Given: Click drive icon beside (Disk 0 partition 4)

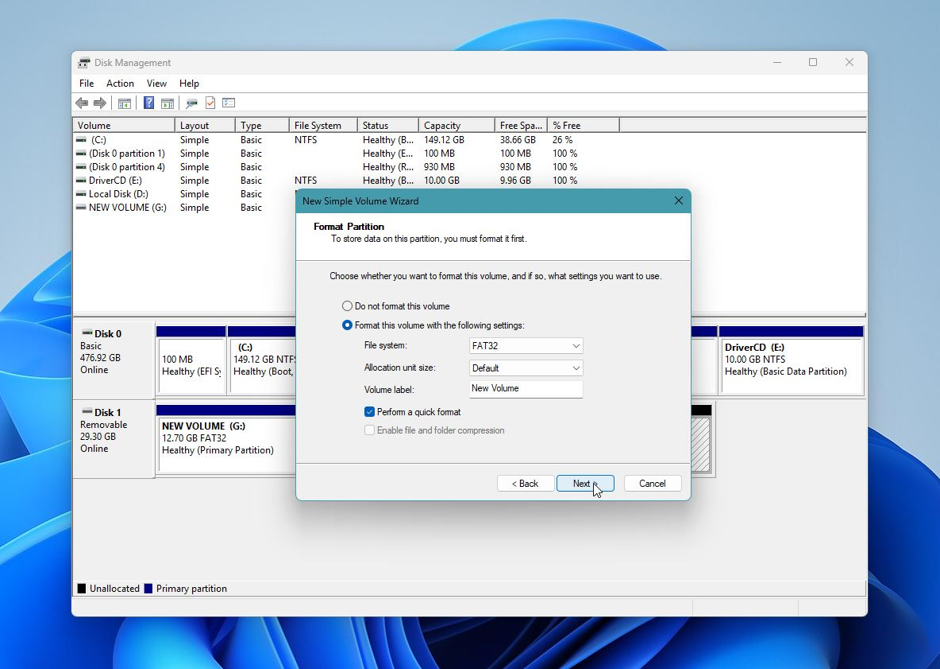Looking at the screenshot, I should [x=81, y=167].
